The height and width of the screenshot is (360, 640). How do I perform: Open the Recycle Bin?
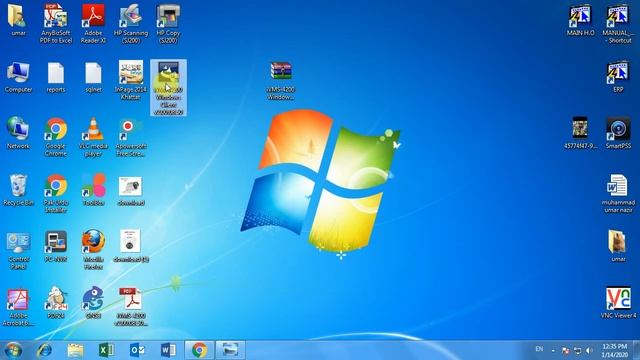click(18, 190)
